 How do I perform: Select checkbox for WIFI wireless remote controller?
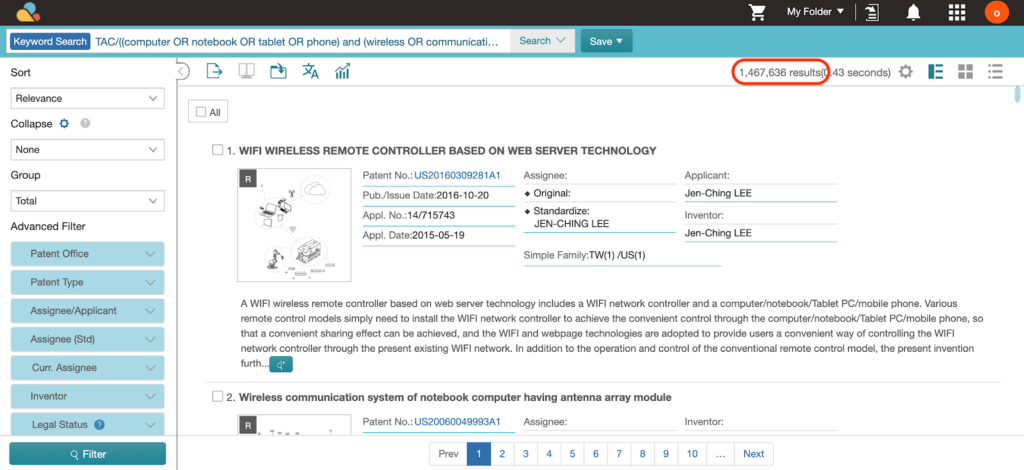pyautogui.click(x=218, y=150)
